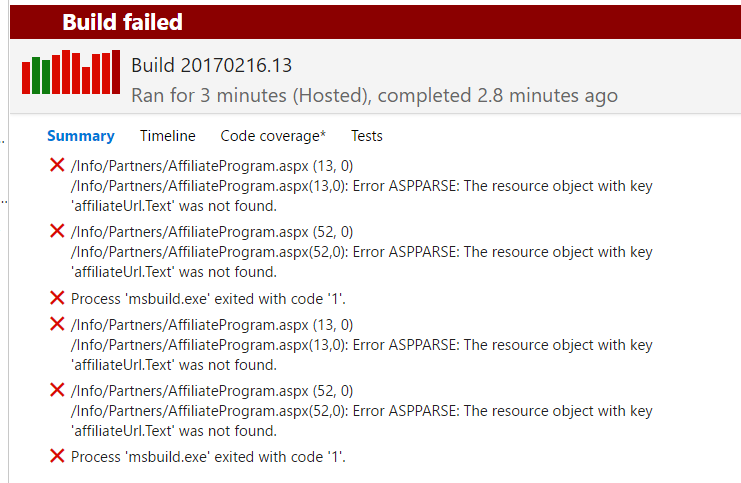Click error icon beside first msbuild.exe exit message
741x483 pixels.
[x=57, y=298]
